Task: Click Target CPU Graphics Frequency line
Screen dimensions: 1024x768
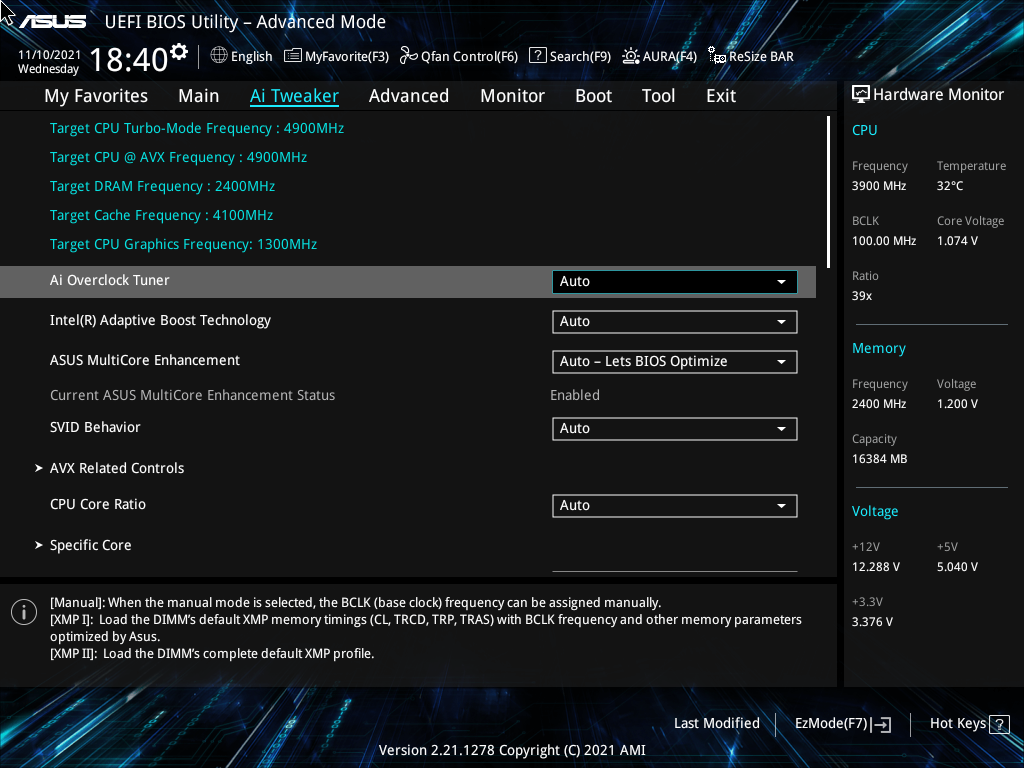Action: (x=184, y=244)
